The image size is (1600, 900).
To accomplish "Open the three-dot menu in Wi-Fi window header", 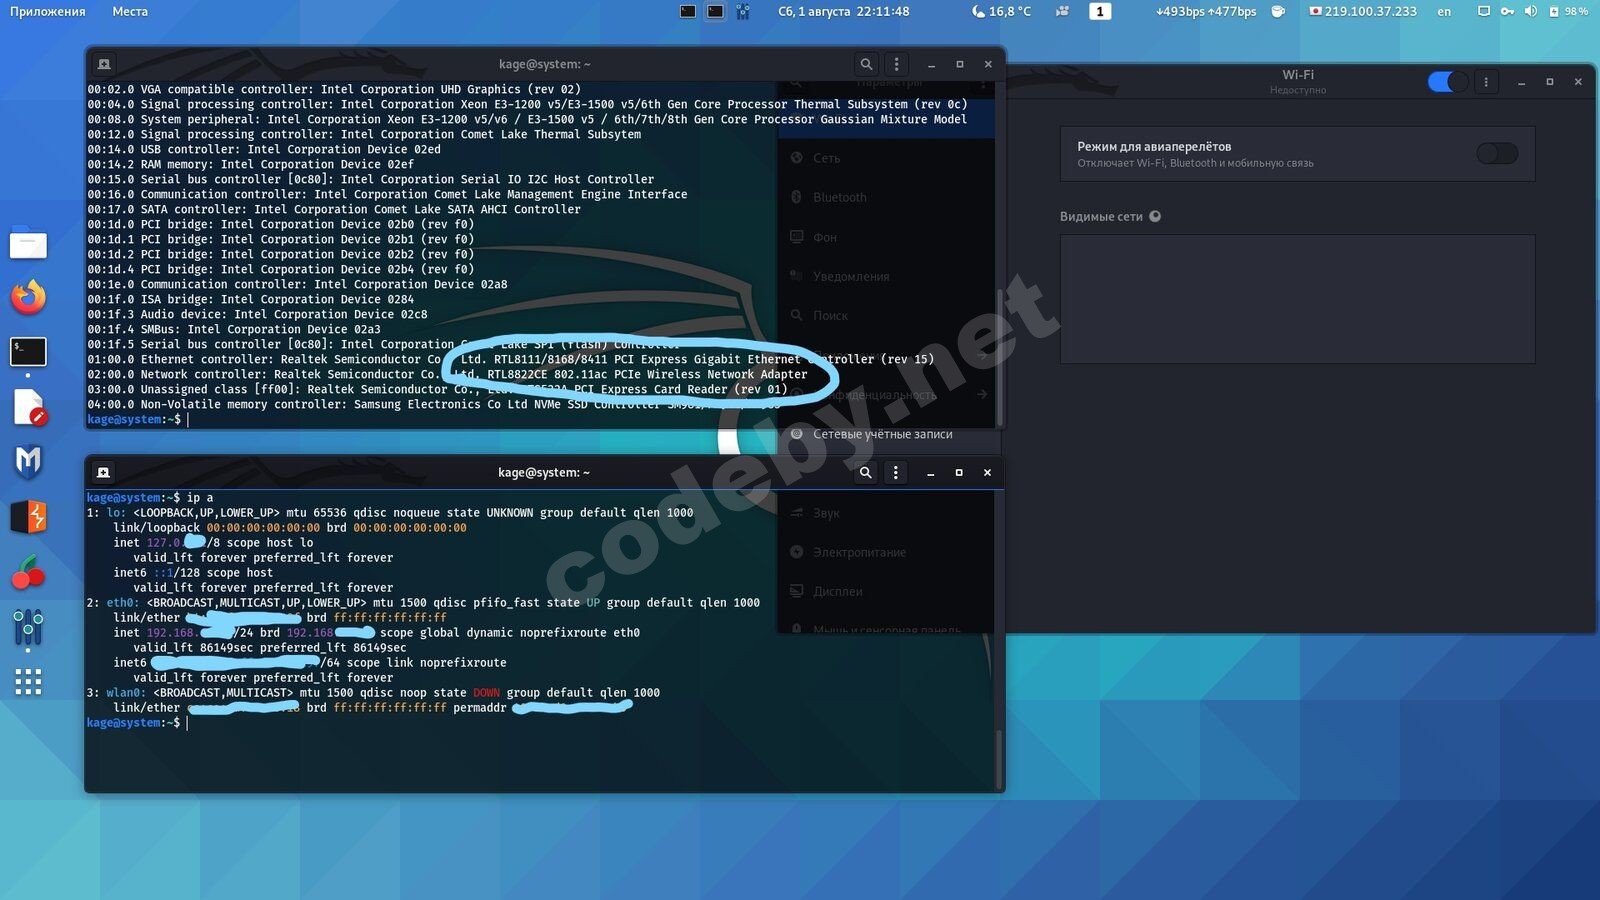I will point(1486,82).
